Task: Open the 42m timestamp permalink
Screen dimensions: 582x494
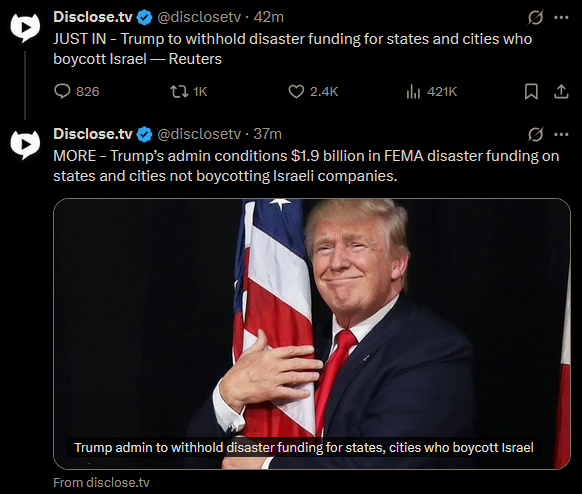Action: (x=268, y=17)
